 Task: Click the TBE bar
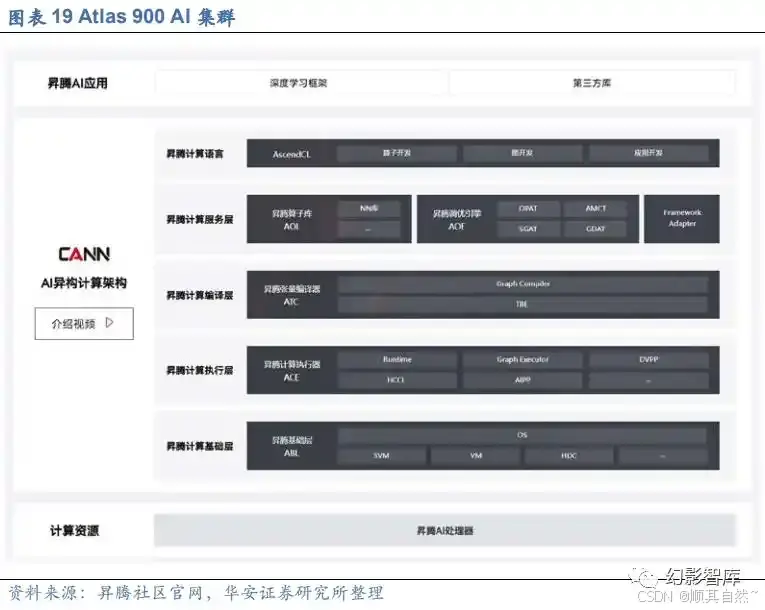(523, 305)
